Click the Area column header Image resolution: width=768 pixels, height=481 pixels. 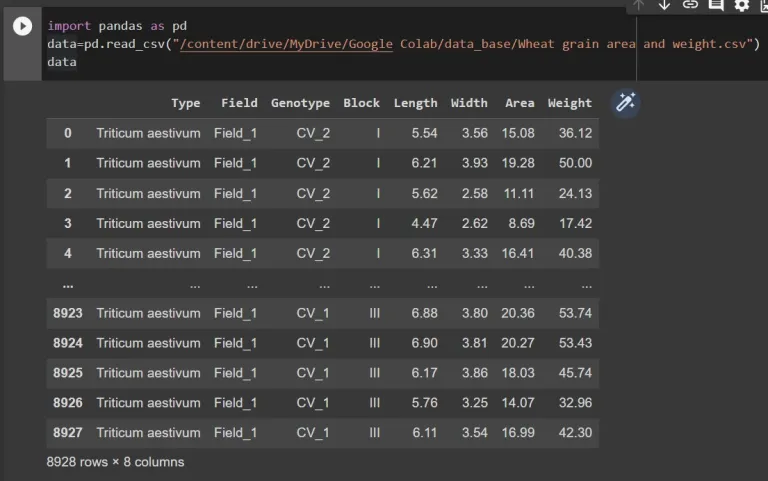coord(520,103)
